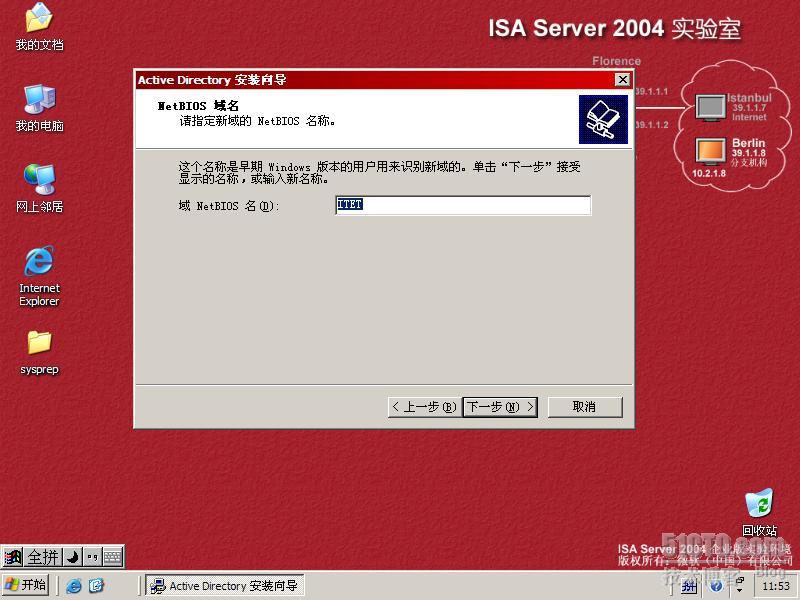Open 我的文档 desktop icon
The height and width of the screenshot is (600, 800).
point(39,27)
